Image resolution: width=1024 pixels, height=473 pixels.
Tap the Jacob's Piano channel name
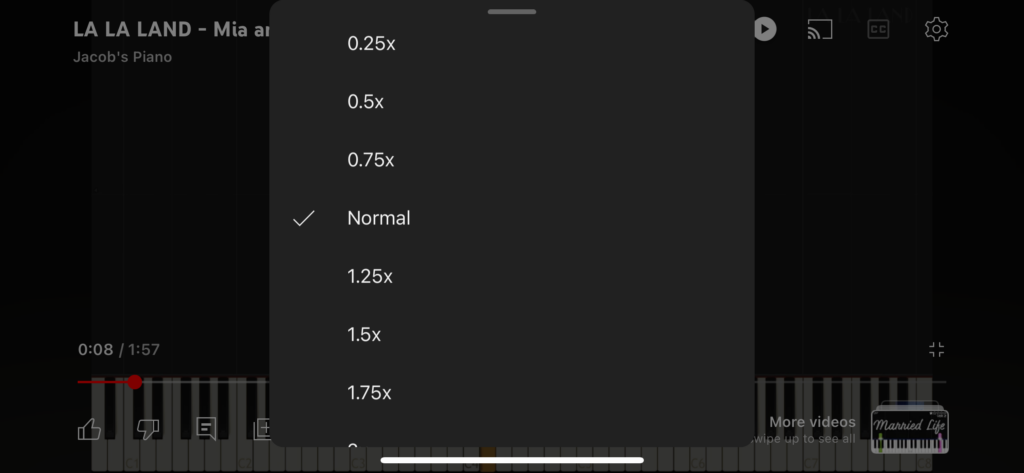pyautogui.click(x=123, y=57)
